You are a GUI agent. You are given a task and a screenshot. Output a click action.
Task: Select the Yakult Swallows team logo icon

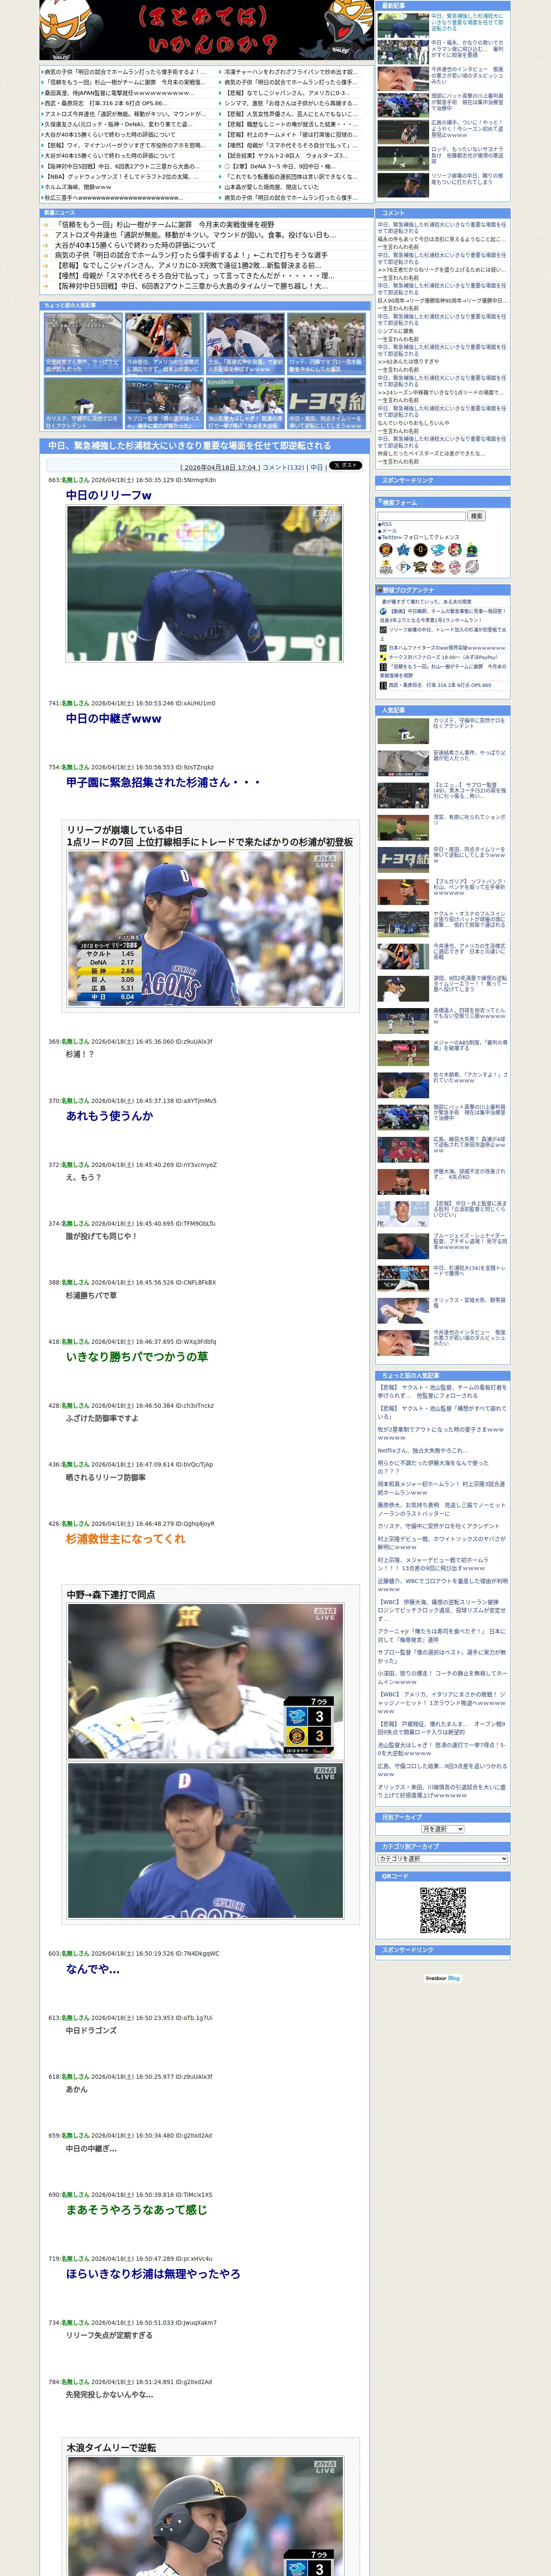(471, 549)
